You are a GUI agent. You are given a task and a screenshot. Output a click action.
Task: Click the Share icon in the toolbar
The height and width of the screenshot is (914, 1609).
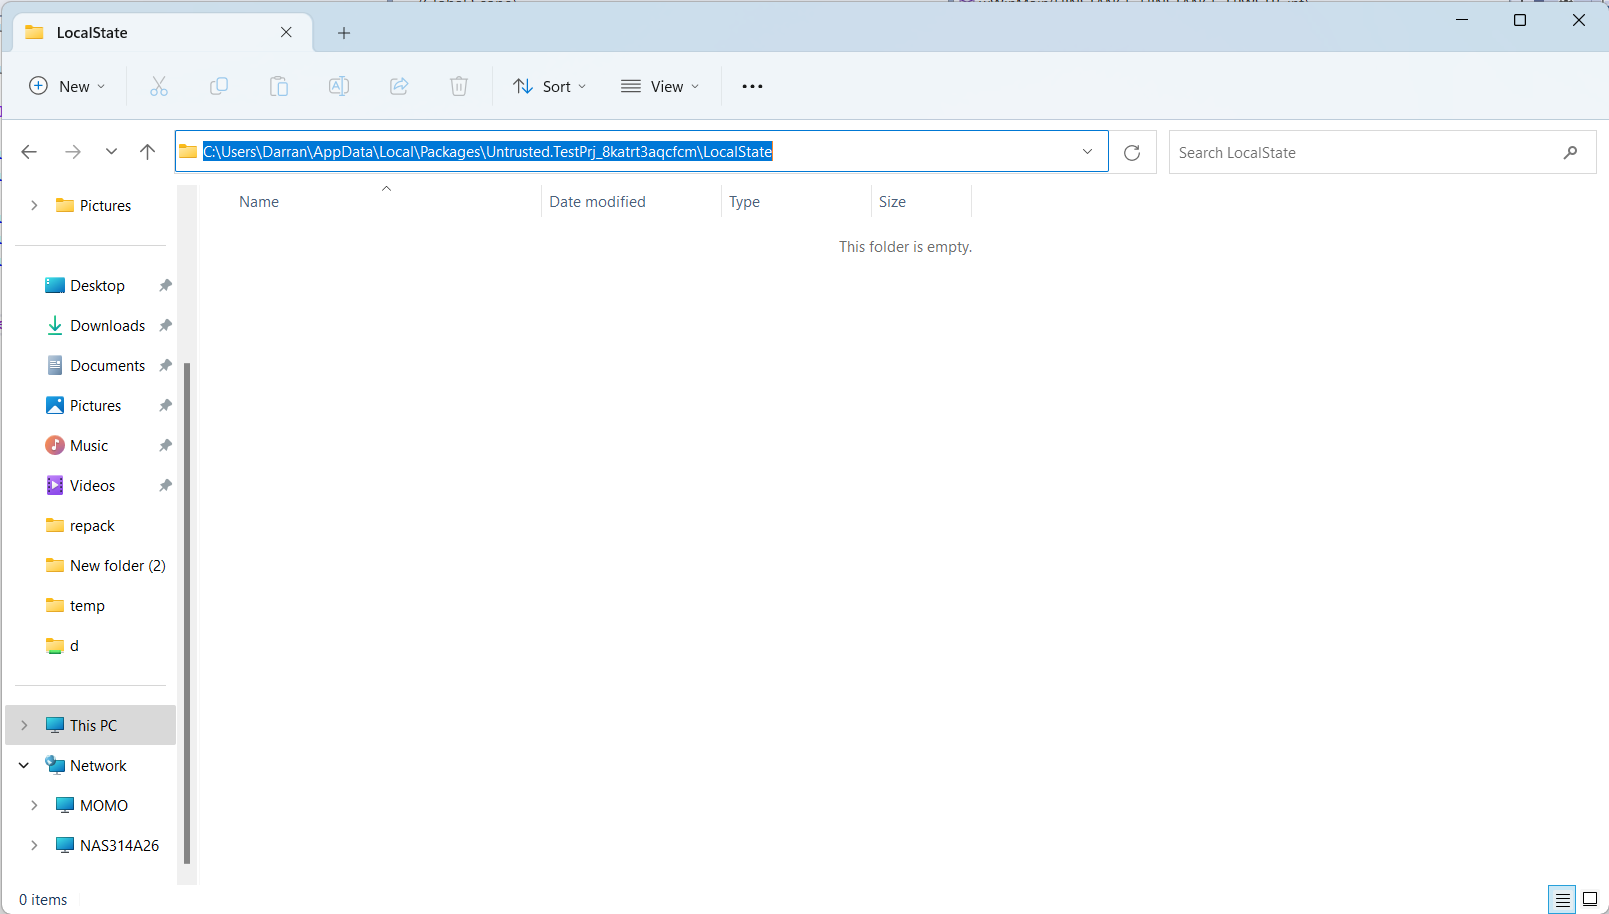(x=399, y=86)
